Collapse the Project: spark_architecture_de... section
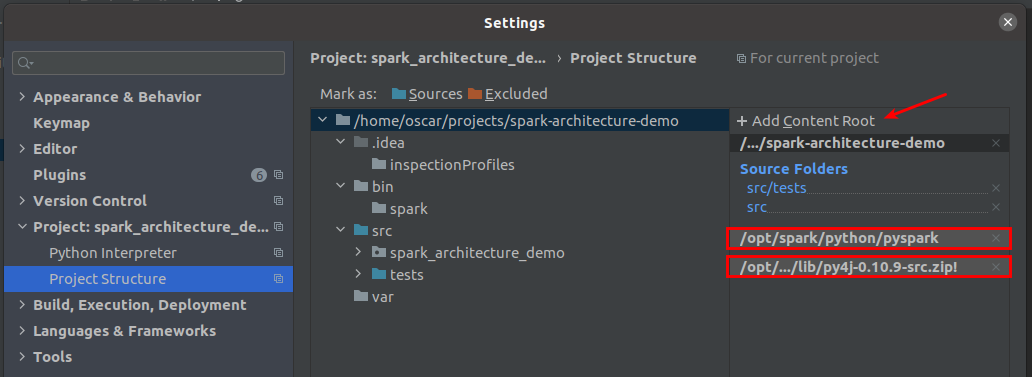 pos(22,227)
